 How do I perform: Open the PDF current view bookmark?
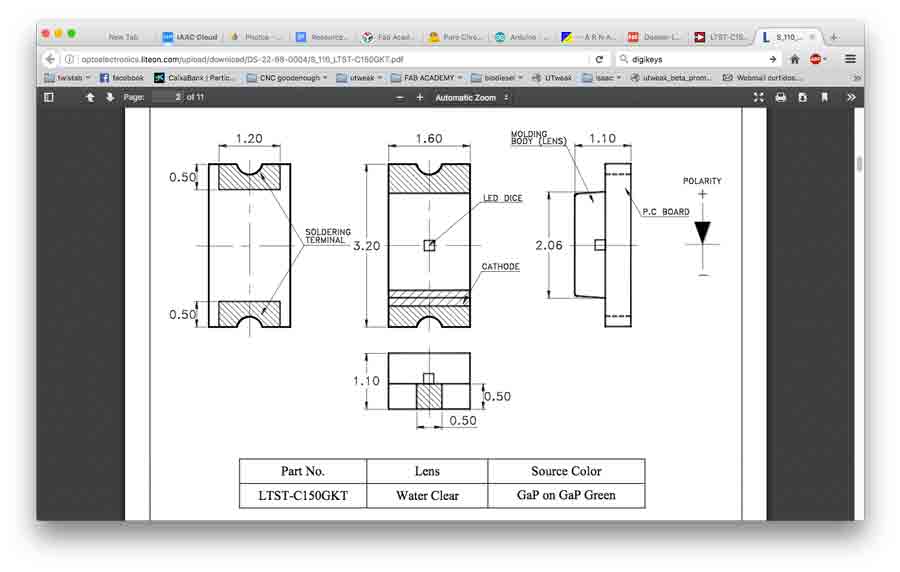tap(824, 97)
